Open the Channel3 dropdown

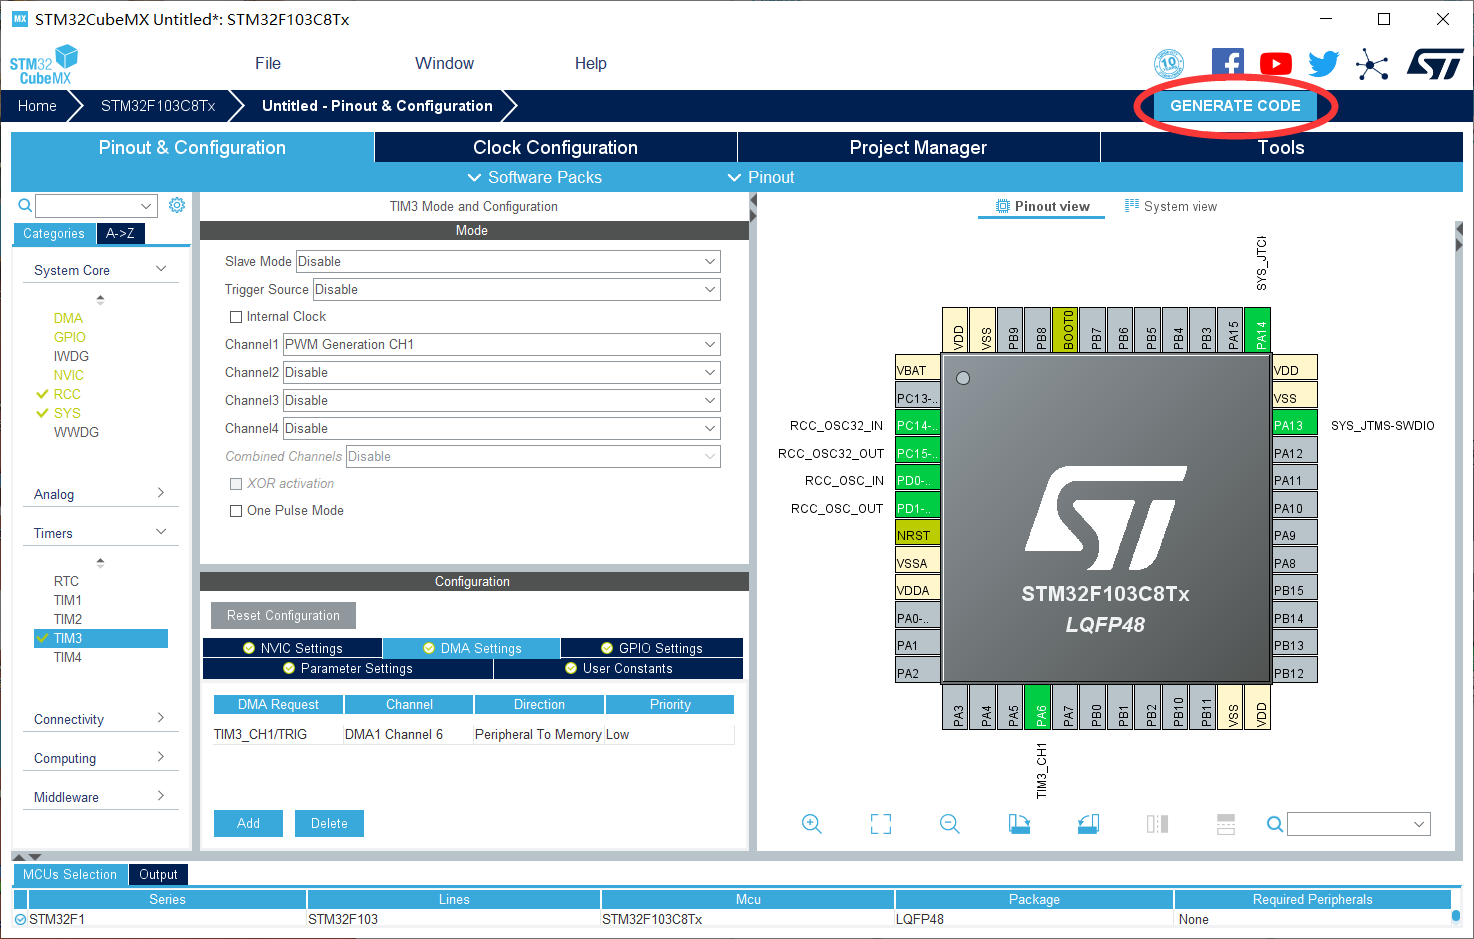[x=502, y=401]
